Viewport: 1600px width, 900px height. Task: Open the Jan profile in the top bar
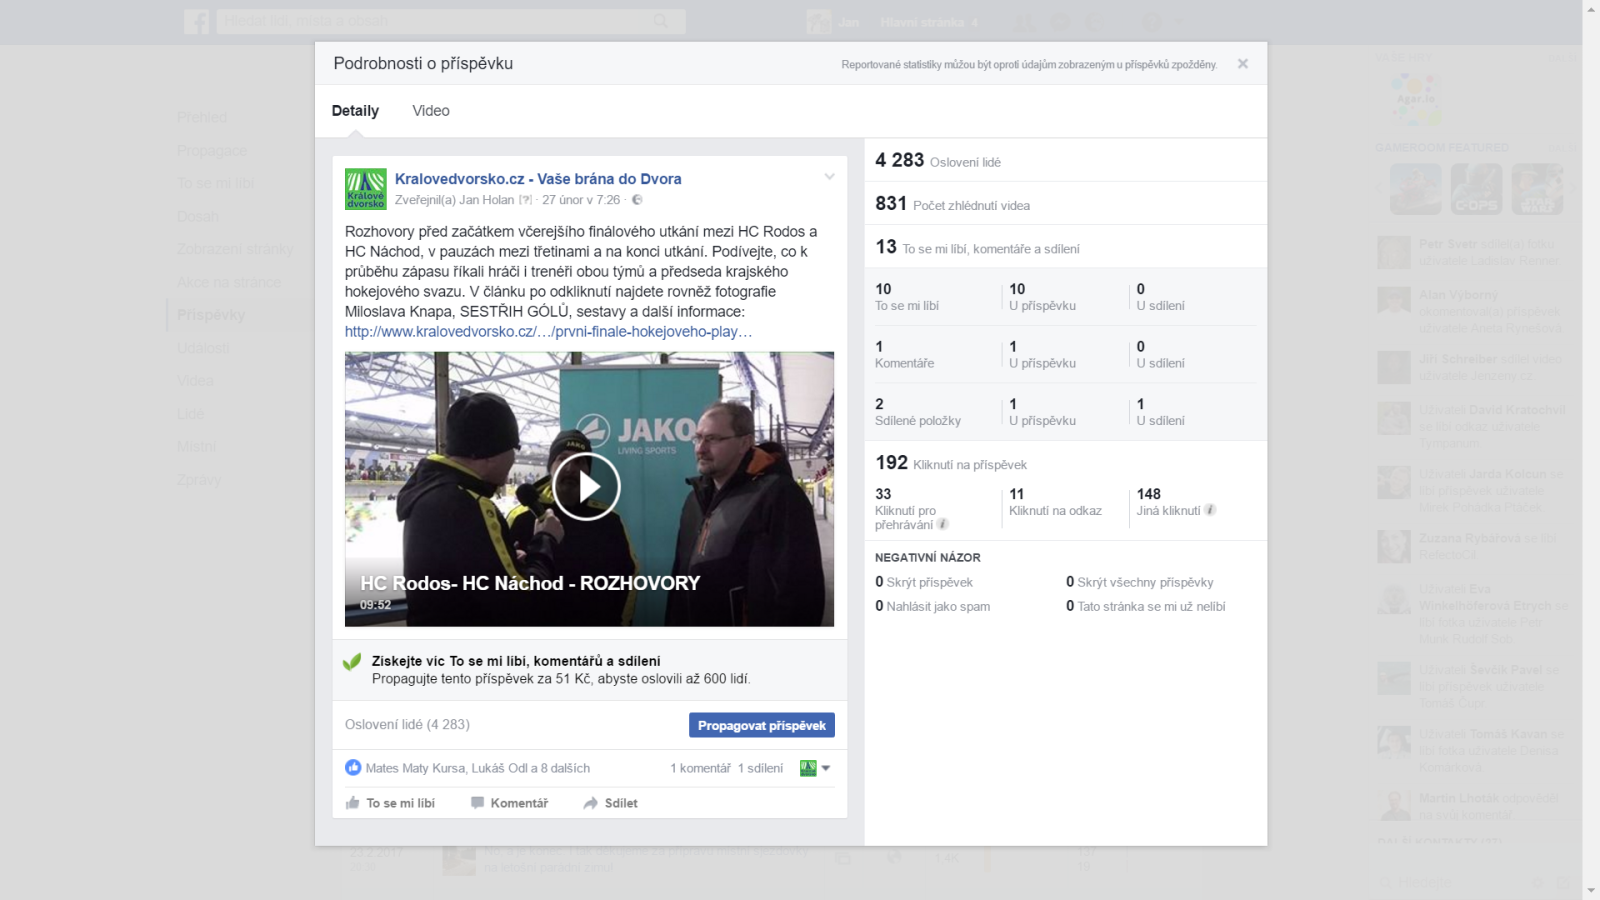834,22
